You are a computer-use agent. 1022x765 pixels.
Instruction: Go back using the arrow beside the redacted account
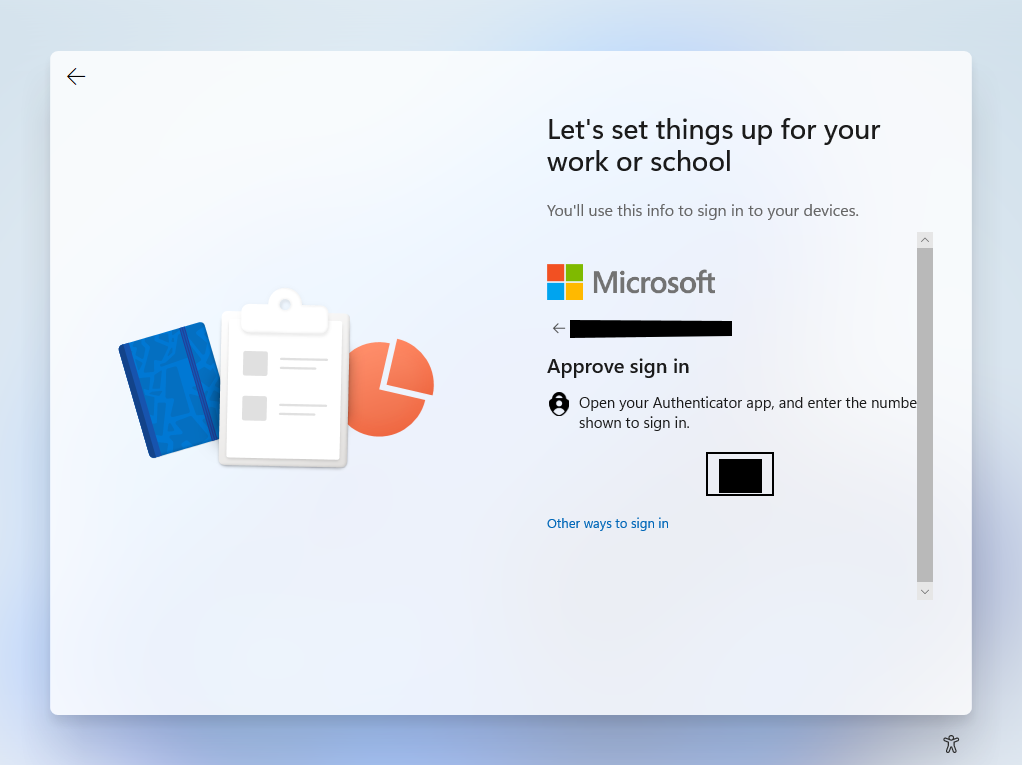tap(559, 328)
